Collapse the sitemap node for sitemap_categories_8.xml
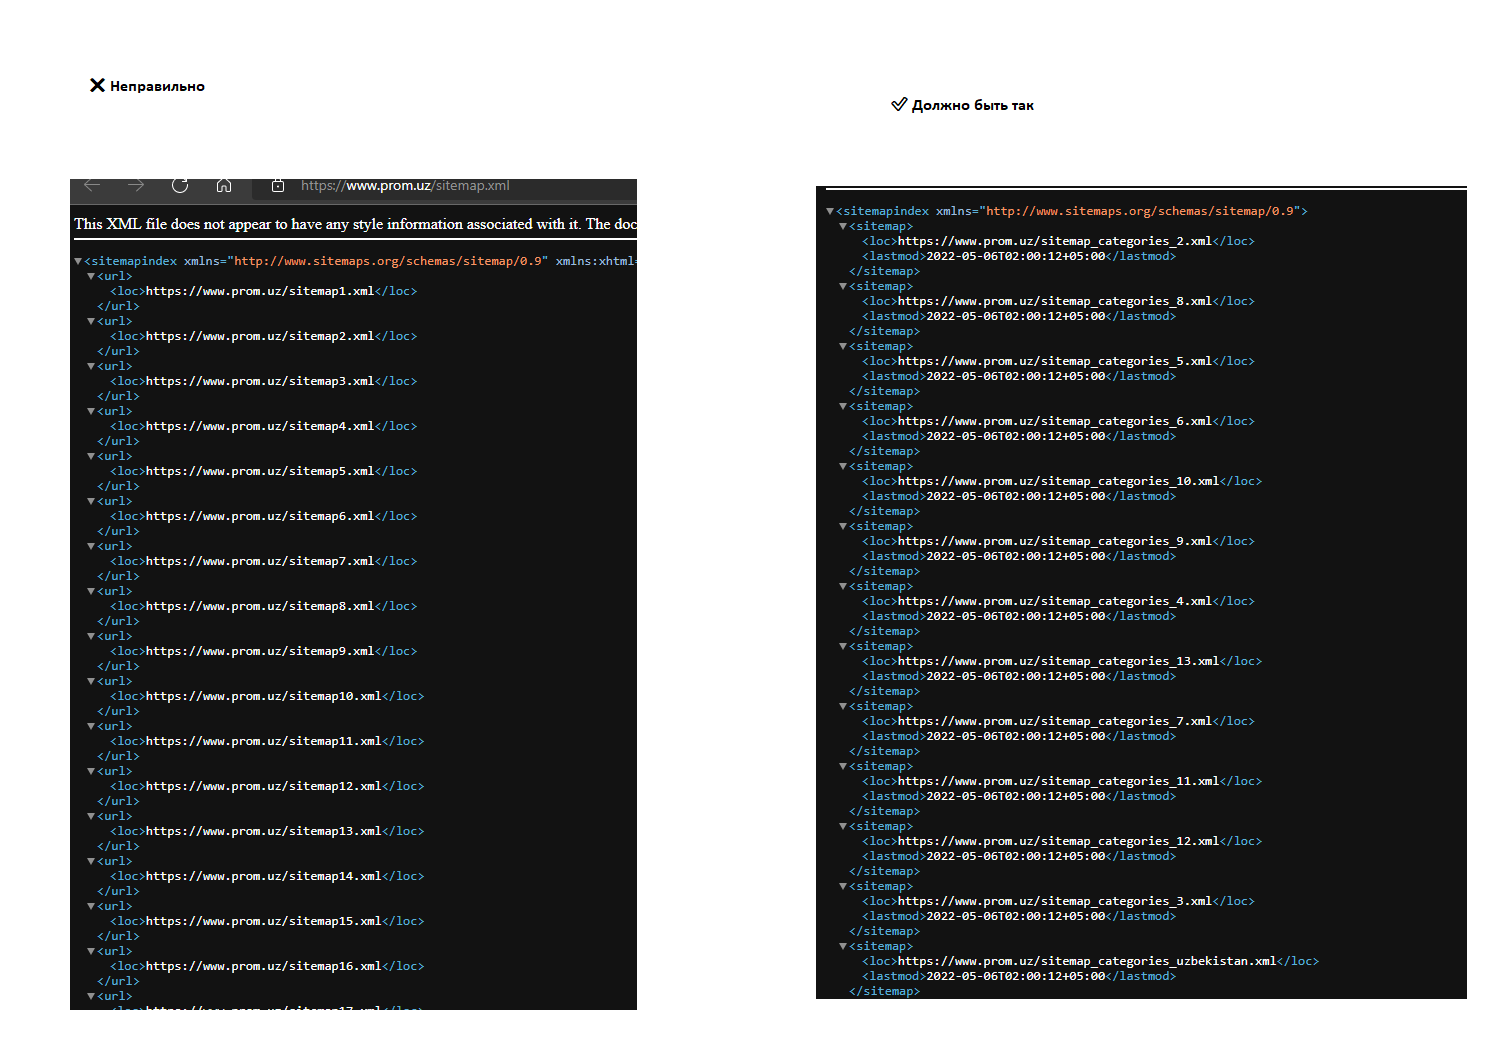Screen dimensions: 1488x1064 [843, 286]
